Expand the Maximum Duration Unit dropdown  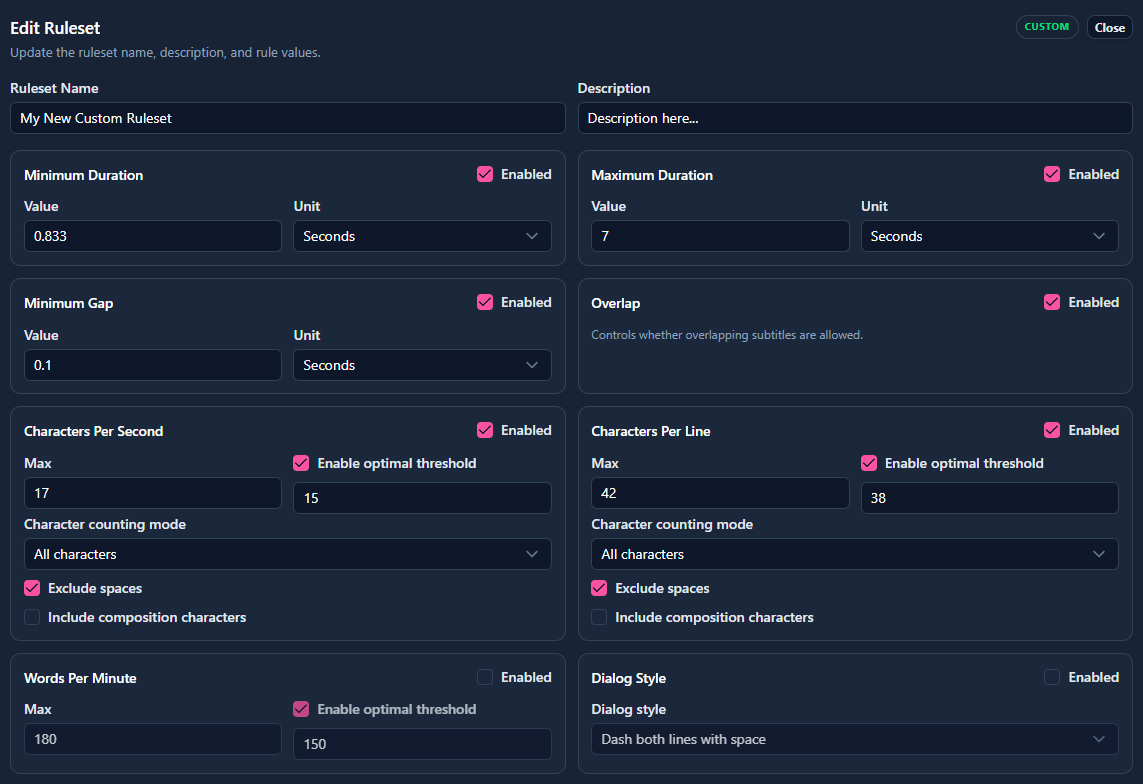989,236
